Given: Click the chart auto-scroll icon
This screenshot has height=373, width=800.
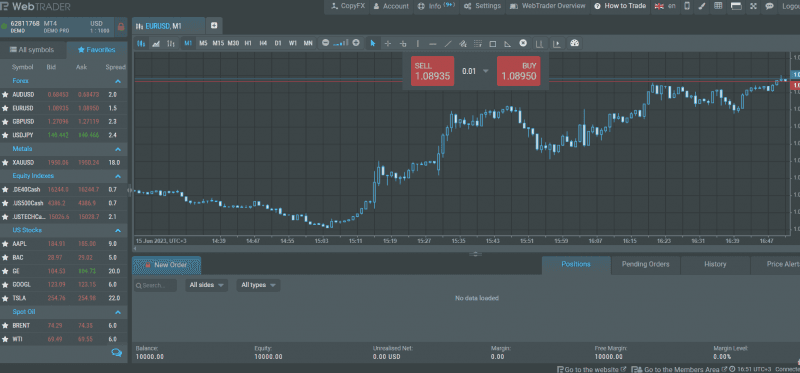Looking at the screenshot, I should (x=557, y=43).
